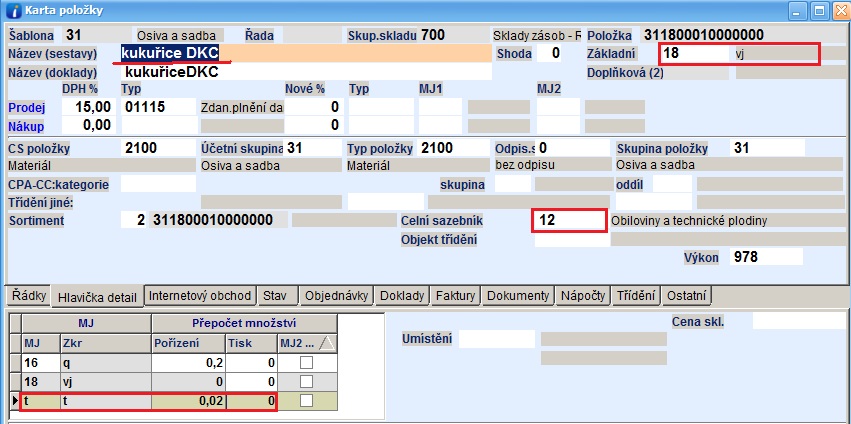This screenshot has height=424, width=851.
Task: Click the Základní unit field containing 18
Action: [x=695, y=53]
